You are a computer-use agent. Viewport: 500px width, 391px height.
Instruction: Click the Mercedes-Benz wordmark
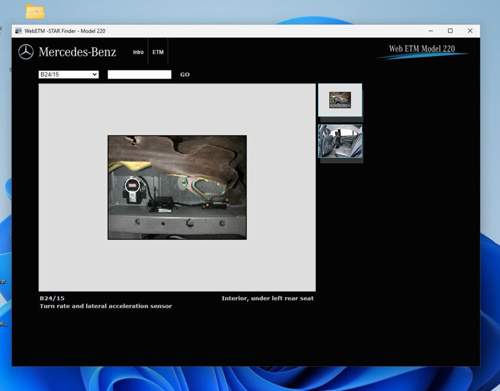77,52
